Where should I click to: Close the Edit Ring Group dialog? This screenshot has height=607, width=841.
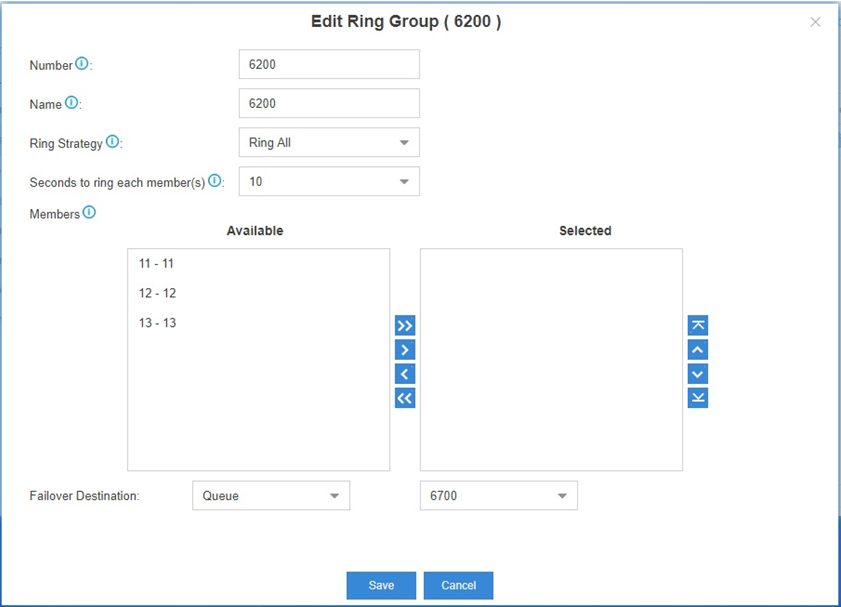point(815,22)
